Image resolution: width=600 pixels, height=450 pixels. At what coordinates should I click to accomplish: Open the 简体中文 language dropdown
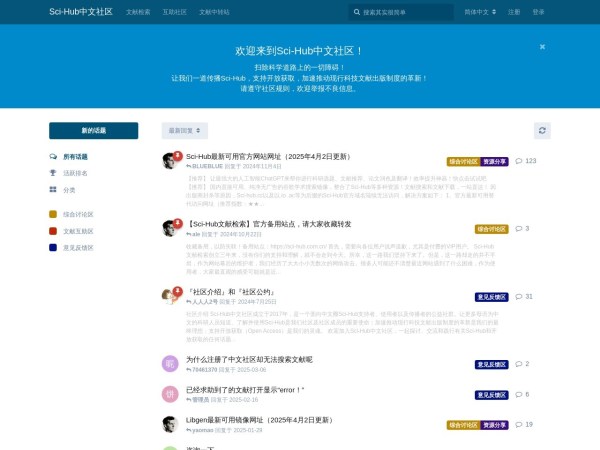(479, 12)
